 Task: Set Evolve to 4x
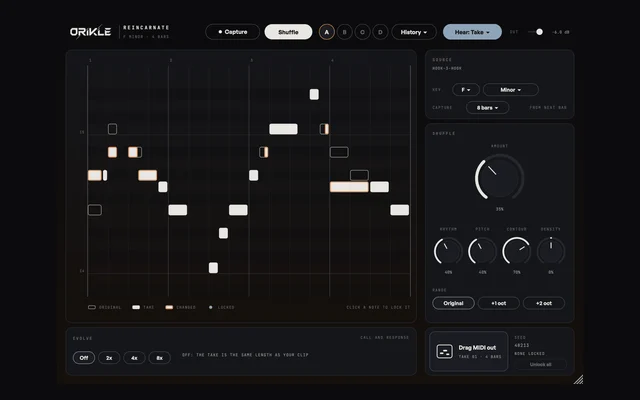pyautogui.click(x=134, y=358)
